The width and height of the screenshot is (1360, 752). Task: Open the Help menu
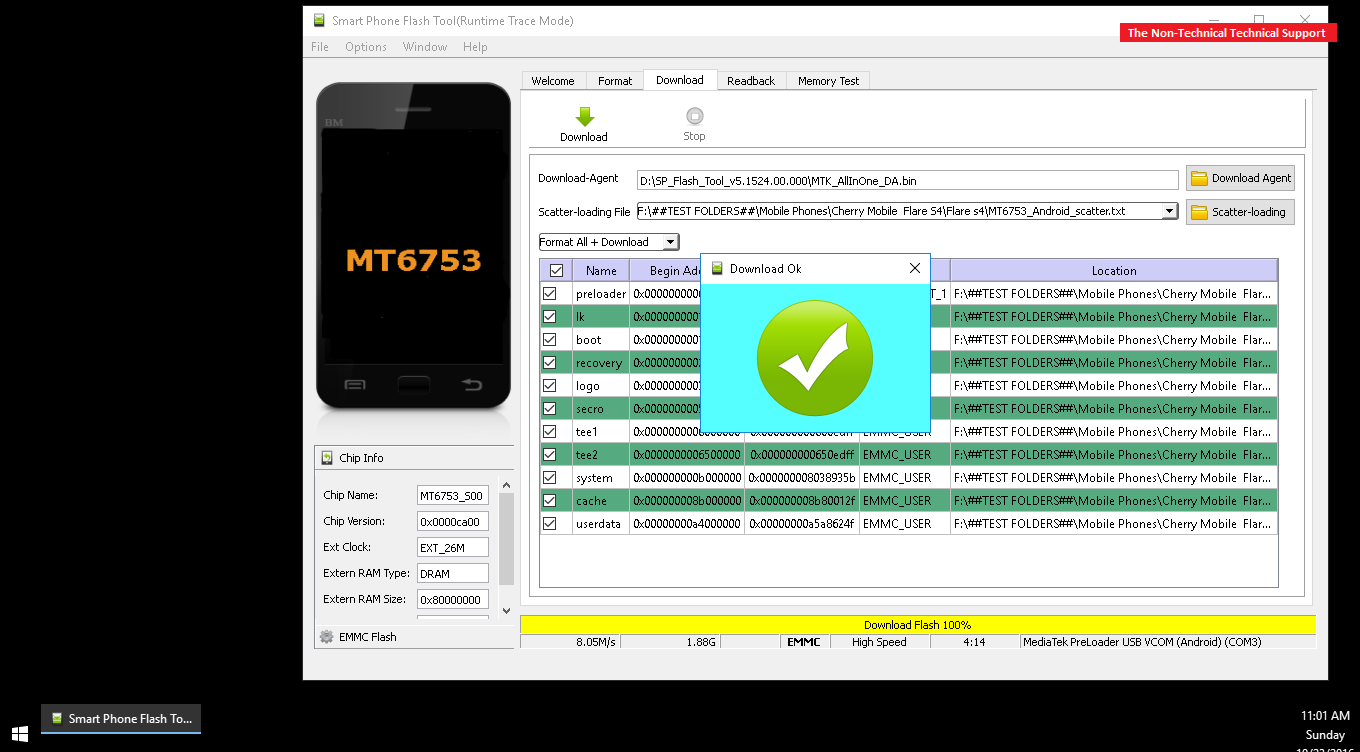(x=475, y=47)
